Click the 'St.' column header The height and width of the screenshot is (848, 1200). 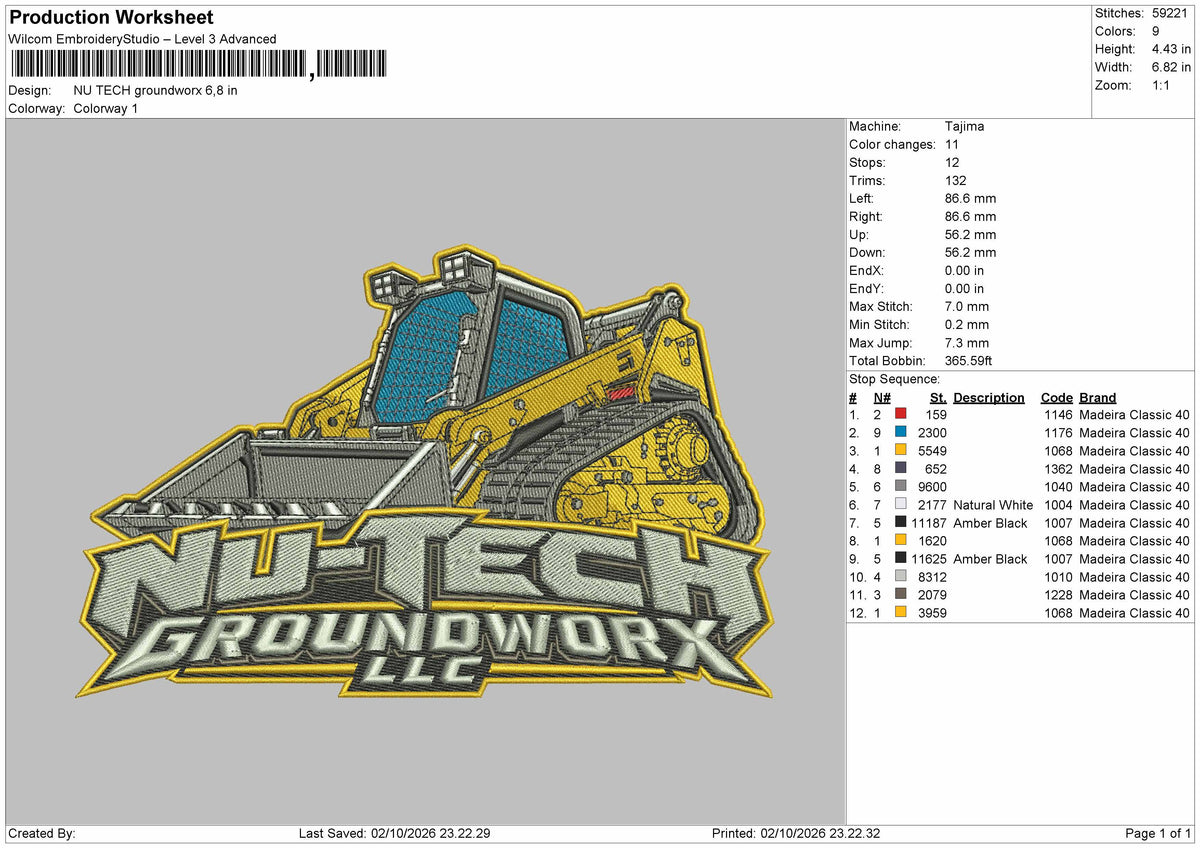[x=938, y=397]
